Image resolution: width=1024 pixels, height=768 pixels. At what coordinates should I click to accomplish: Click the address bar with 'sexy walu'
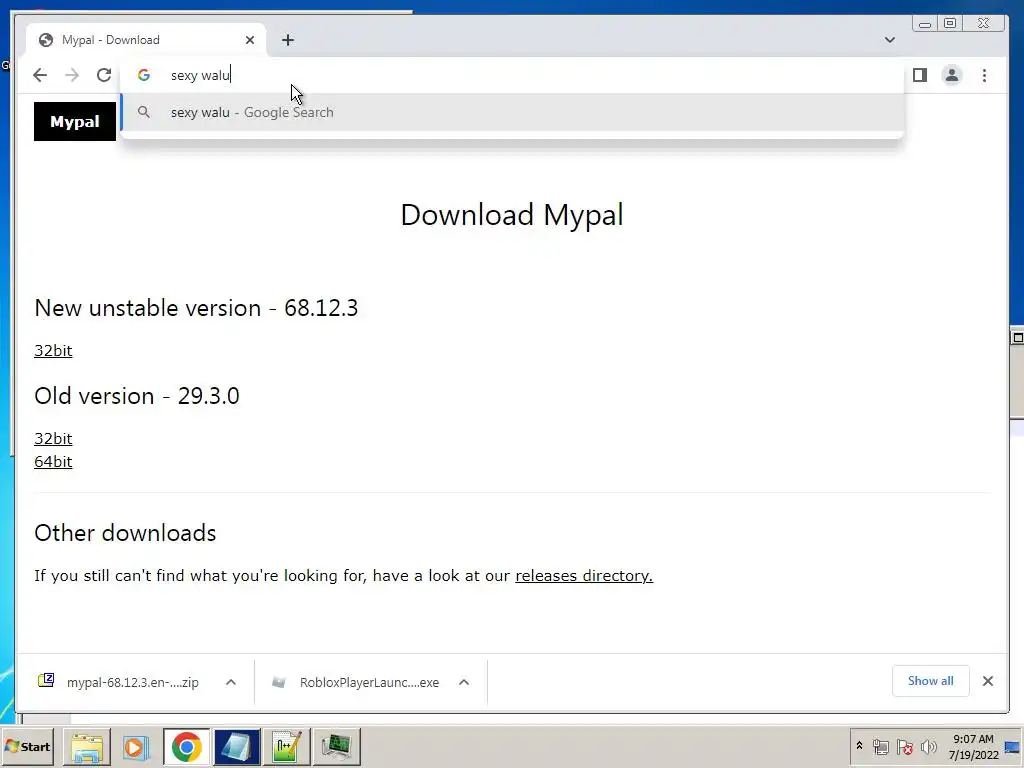tap(512, 75)
